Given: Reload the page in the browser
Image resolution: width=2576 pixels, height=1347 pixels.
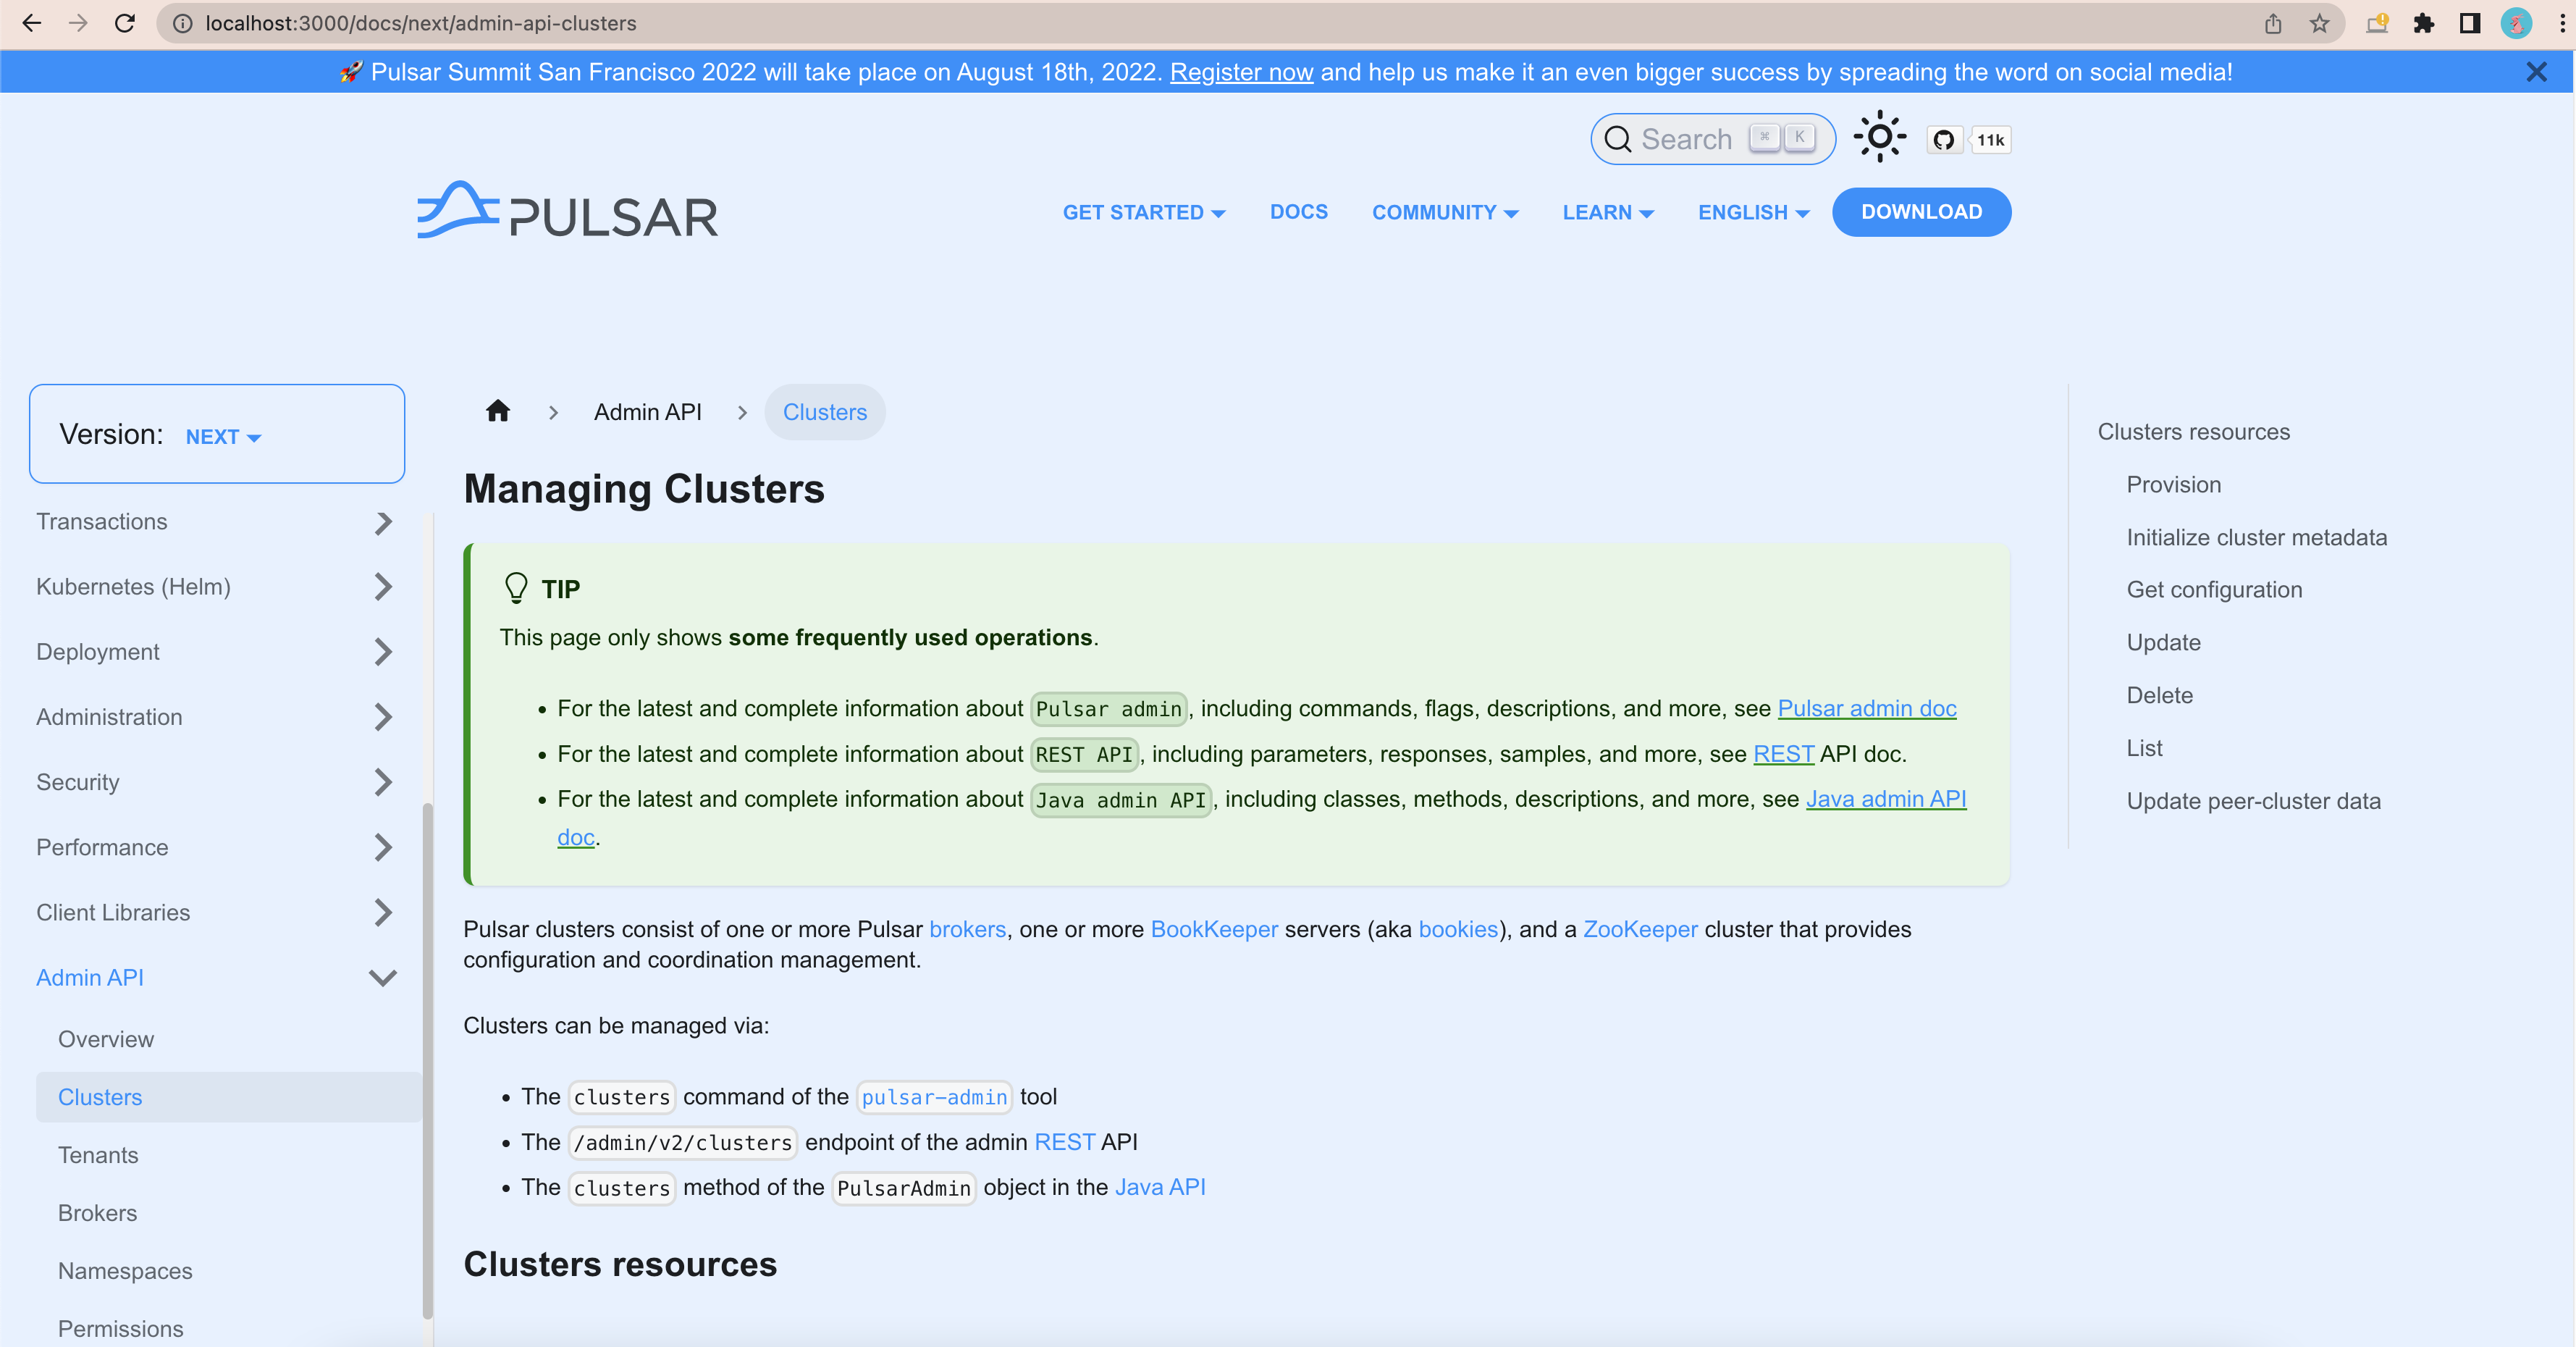Looking at the screenshot, I should (x=124, y=23).
